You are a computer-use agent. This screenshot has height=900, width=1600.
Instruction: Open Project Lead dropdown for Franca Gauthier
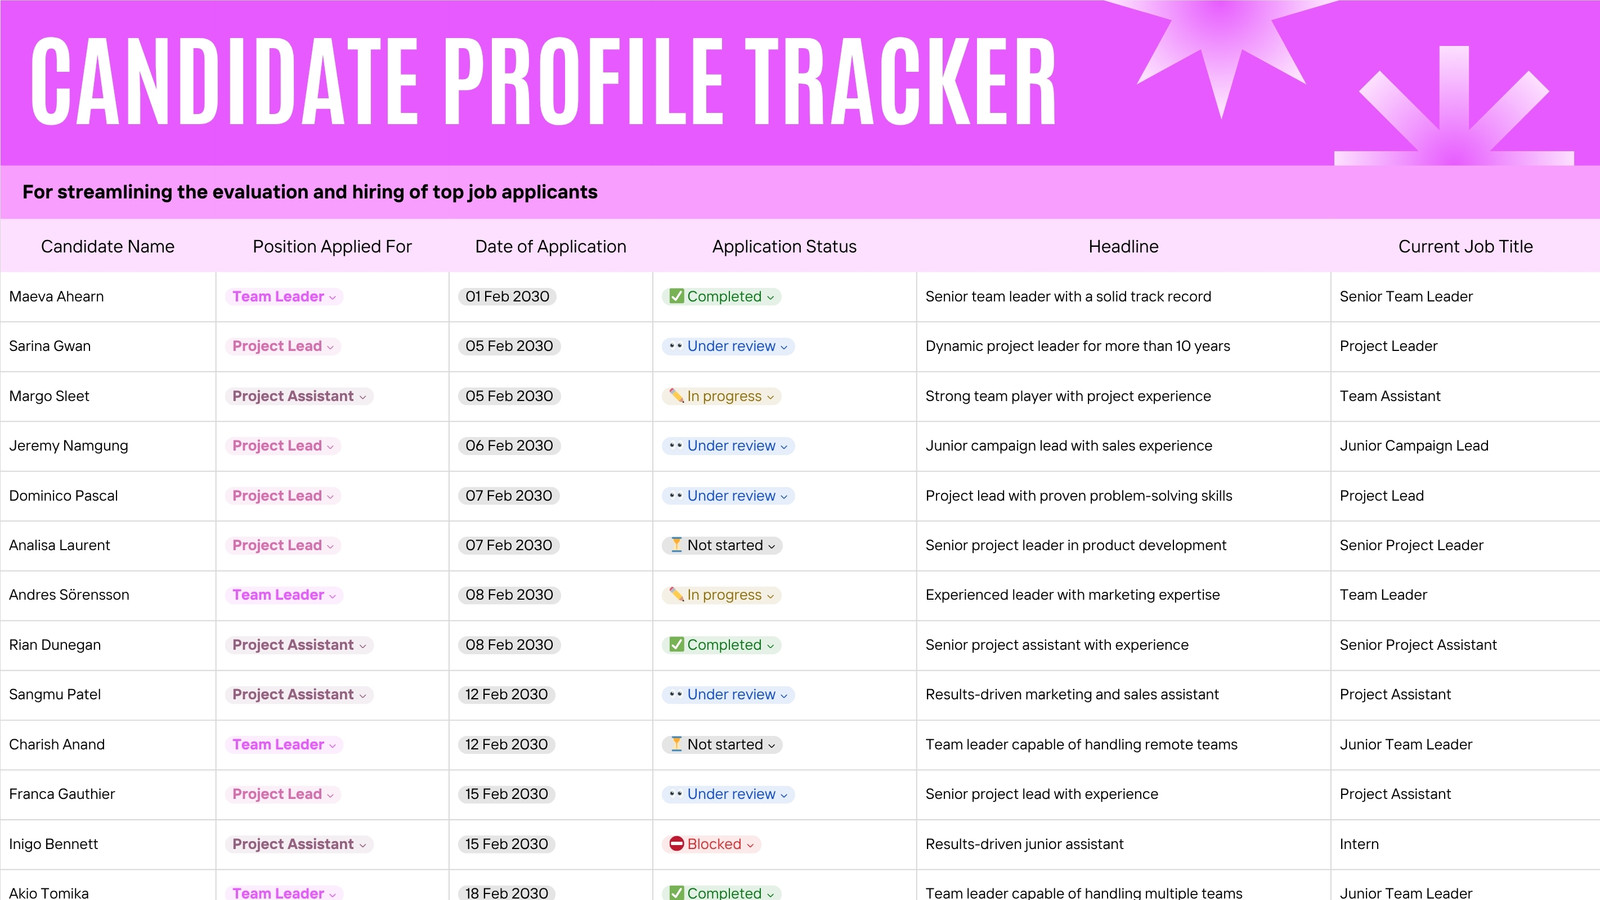[x=331, y=795]
